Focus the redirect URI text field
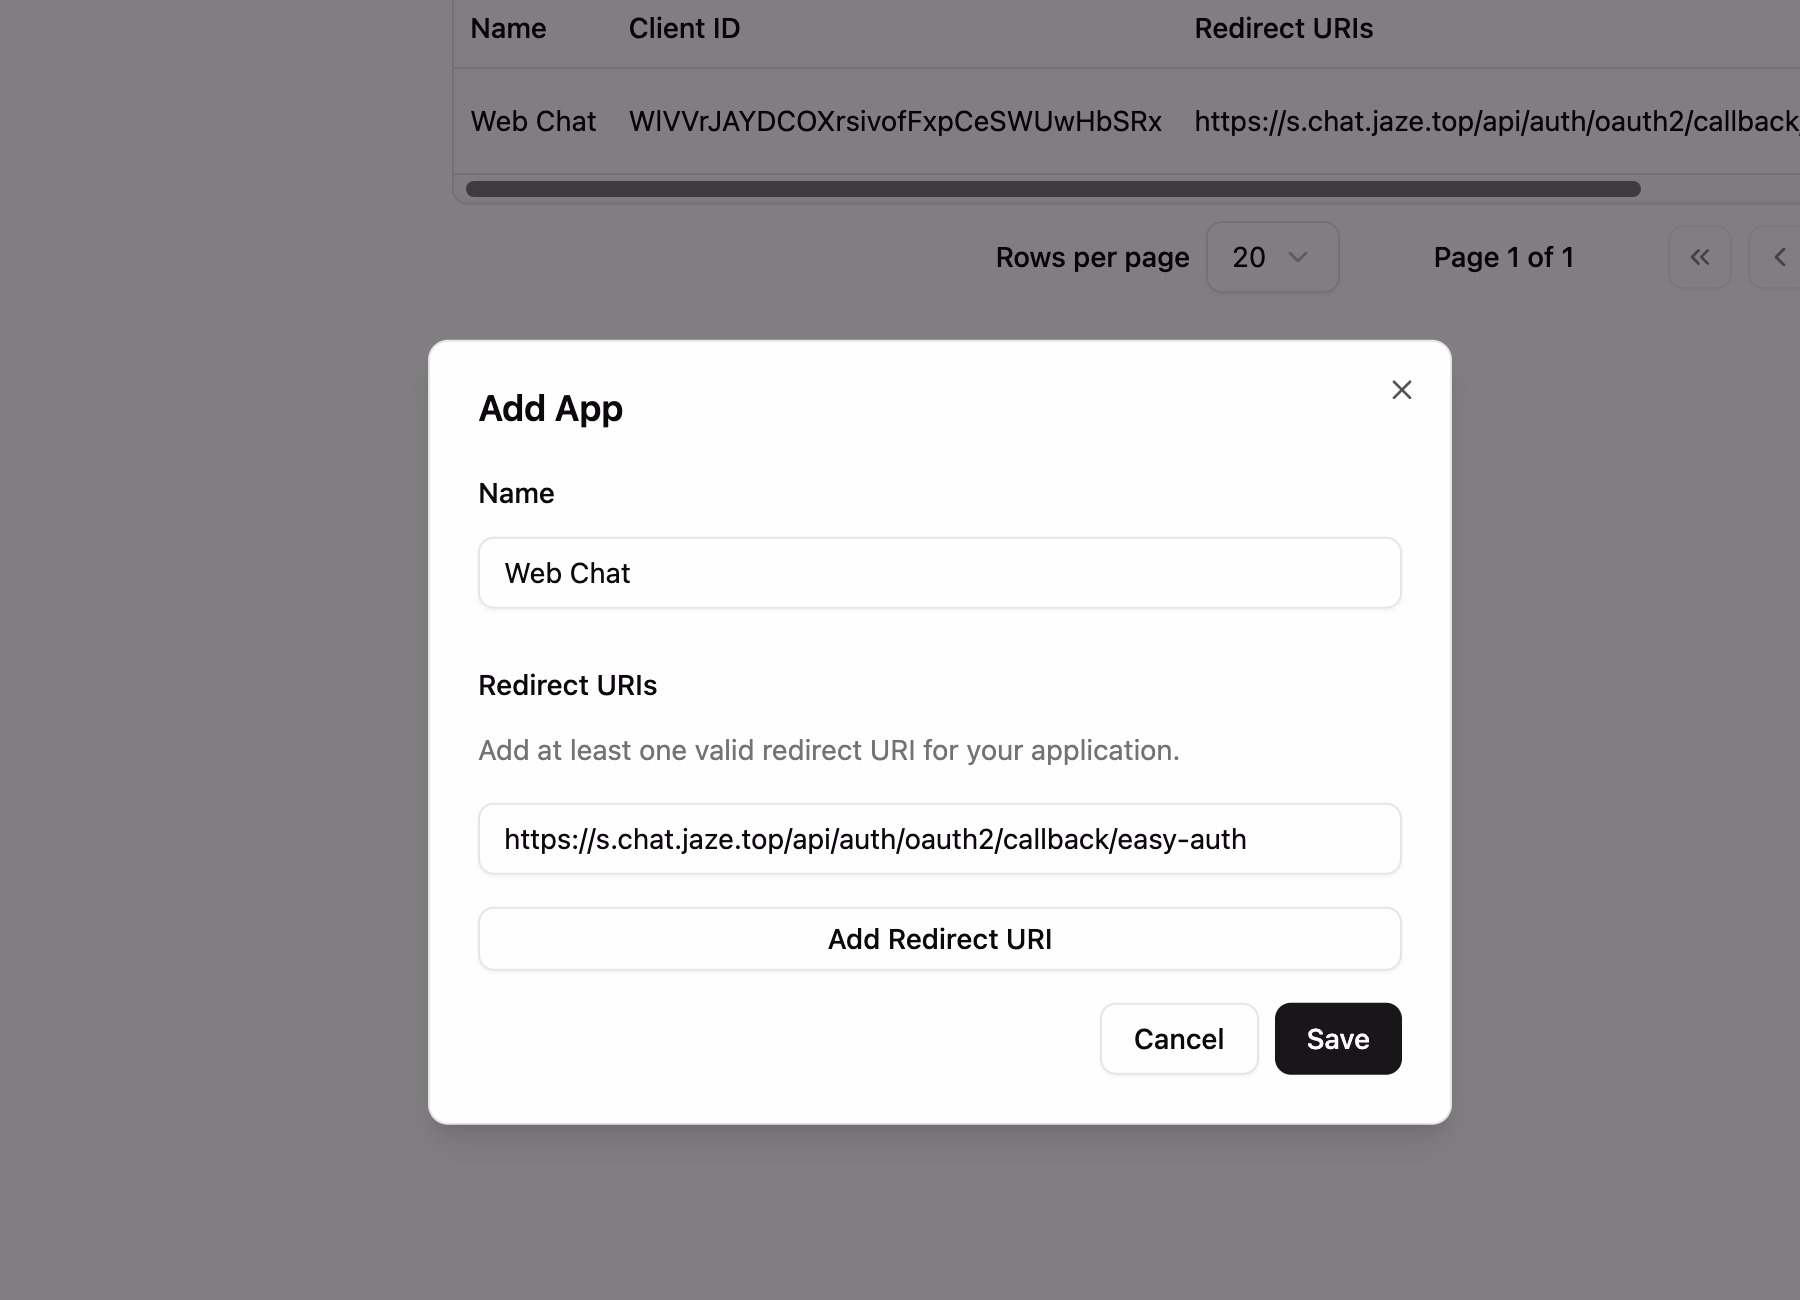1800x1300 pixels. pos(939,839)
